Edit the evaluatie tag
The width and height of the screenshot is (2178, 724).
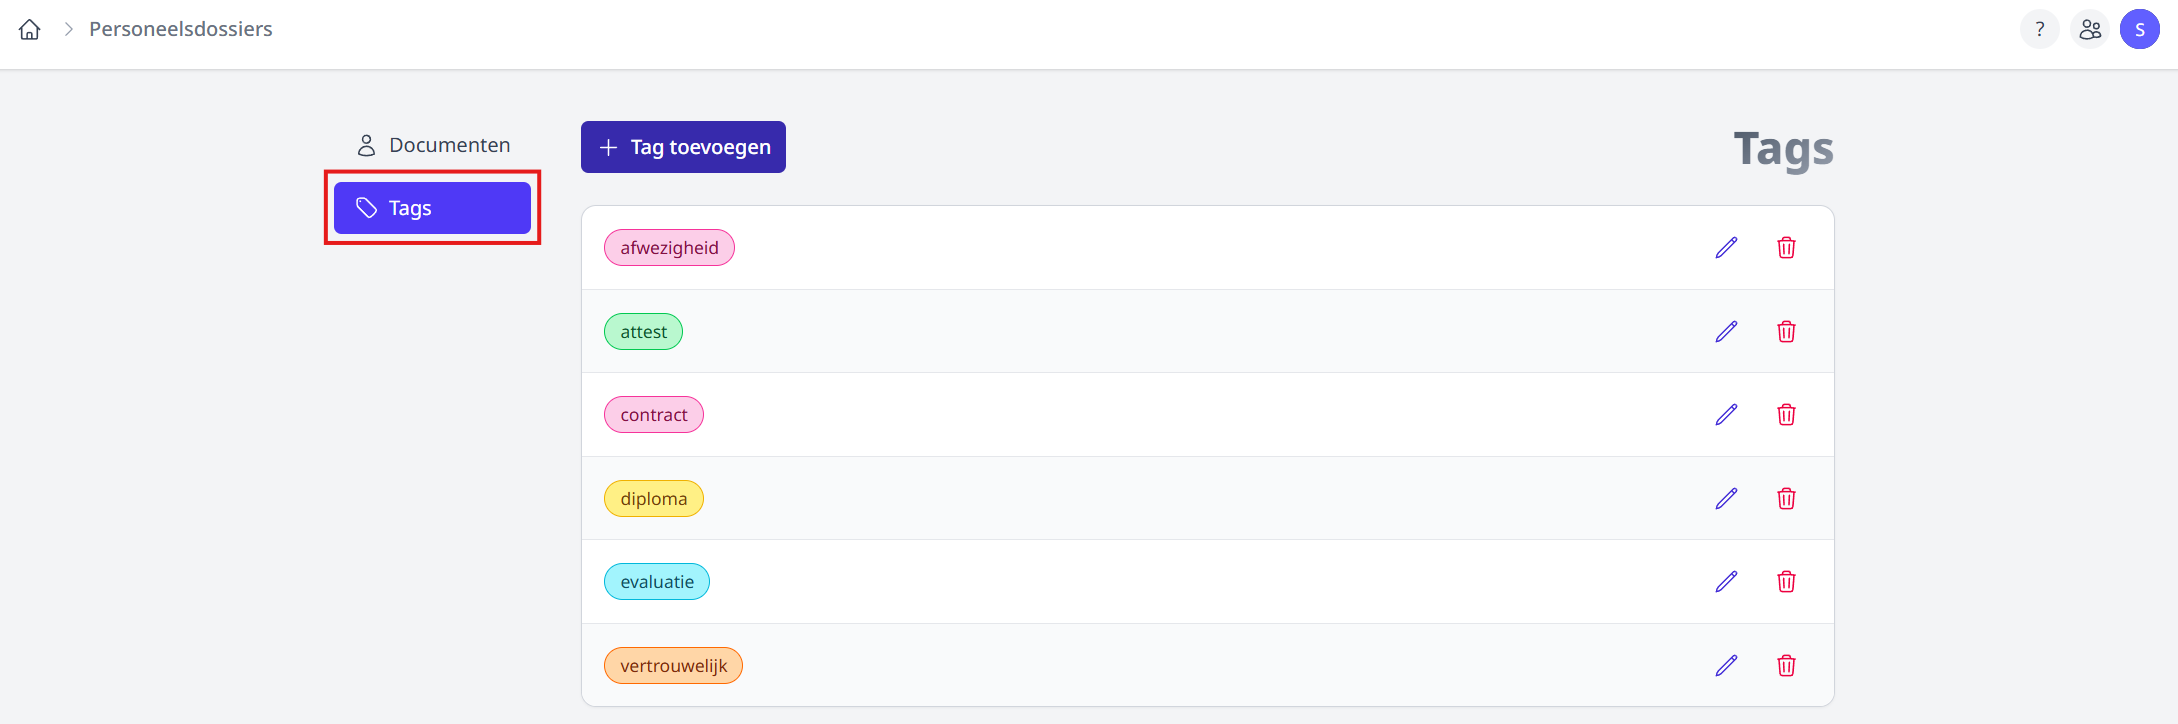pyautogui.click(x=1726, y=582)
